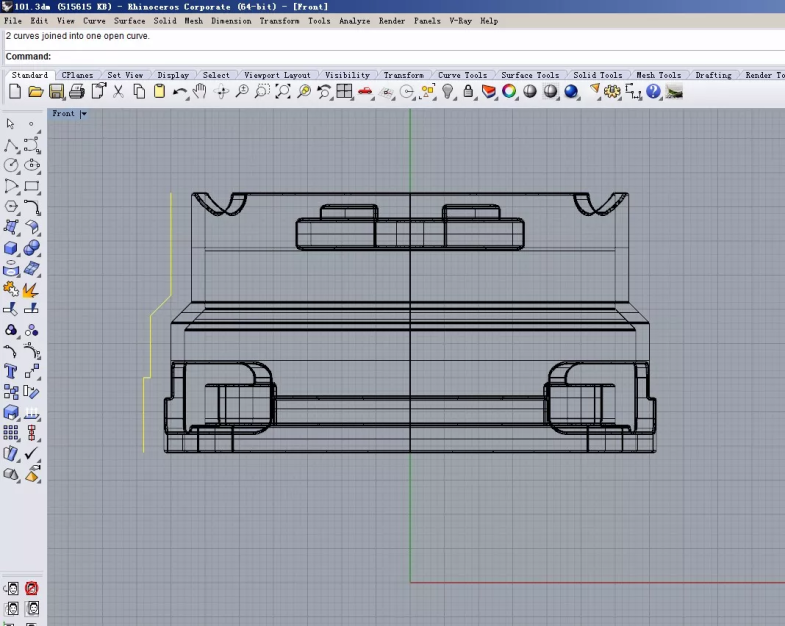Toggle the shaded viewport sphere icon

530,92
